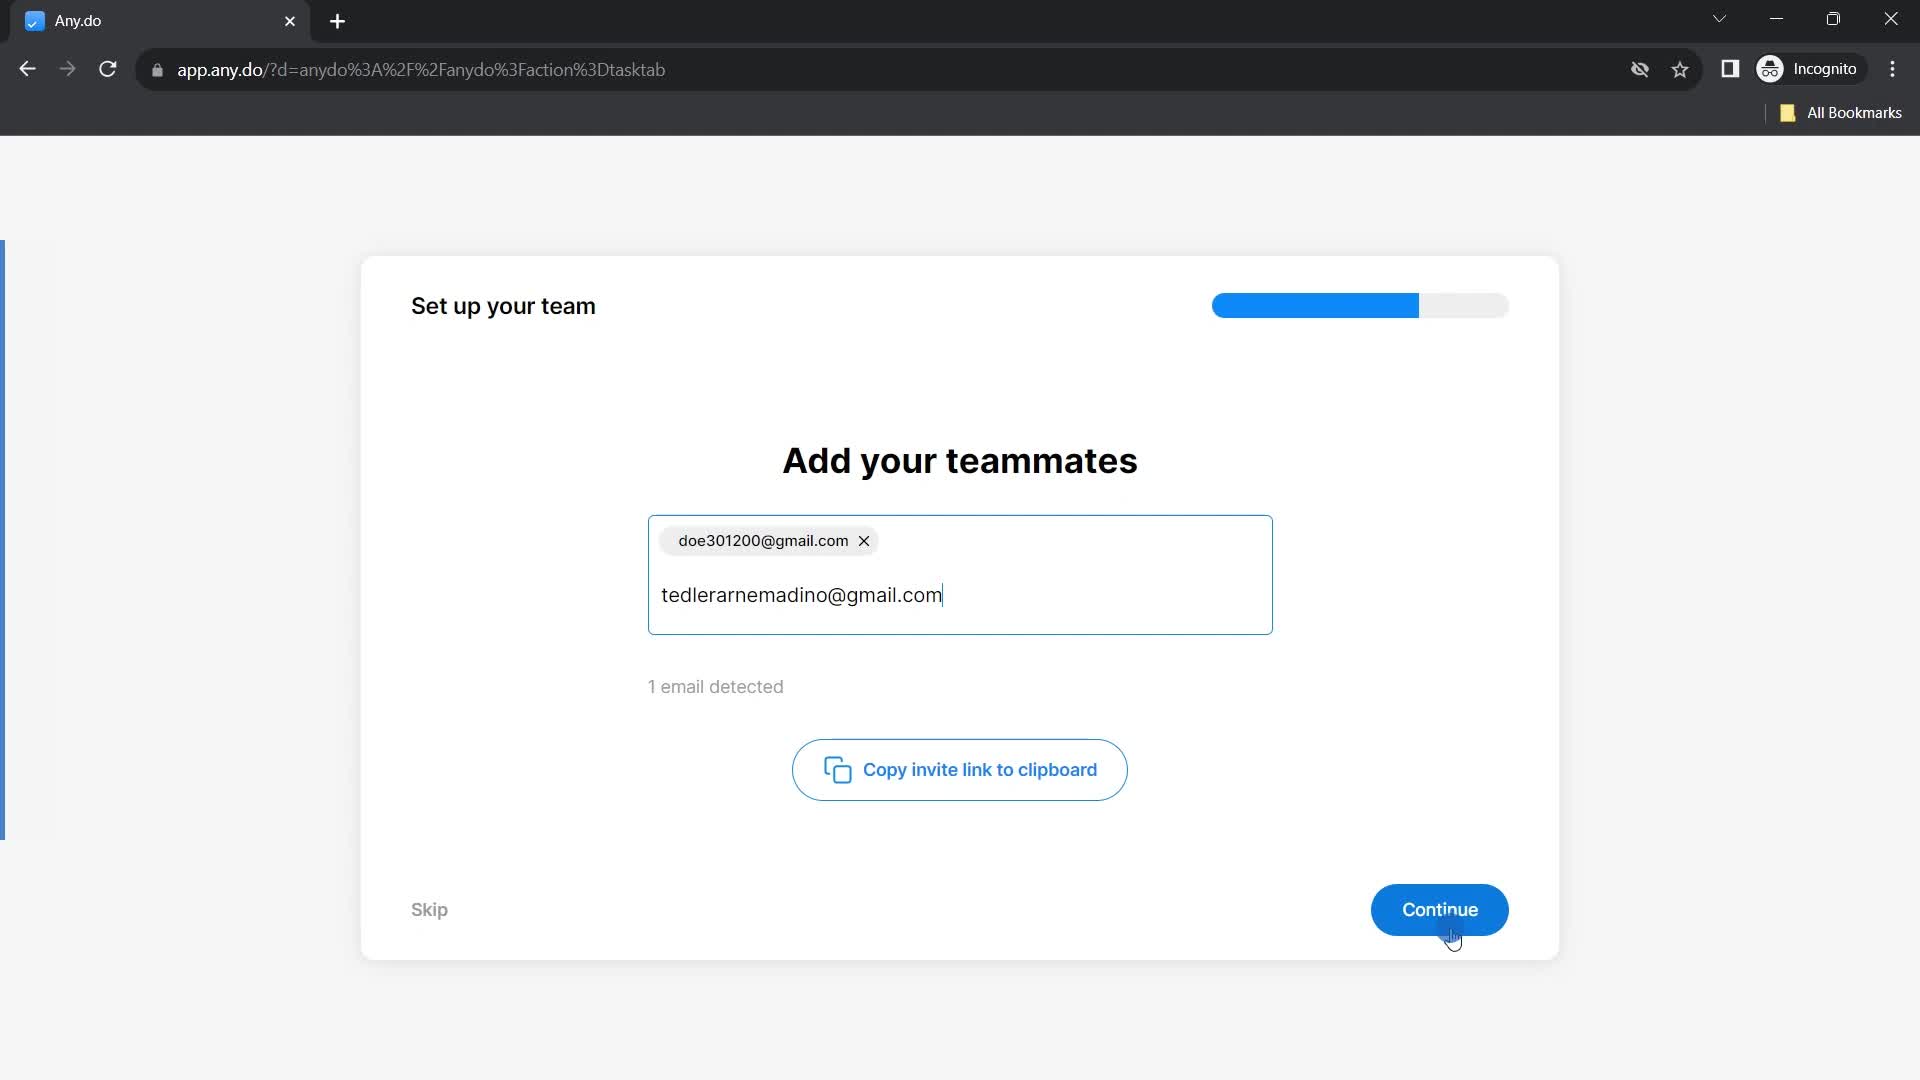Click the copy invite link icon
The image size is (1920, 1080).
[x=837, y=770]
